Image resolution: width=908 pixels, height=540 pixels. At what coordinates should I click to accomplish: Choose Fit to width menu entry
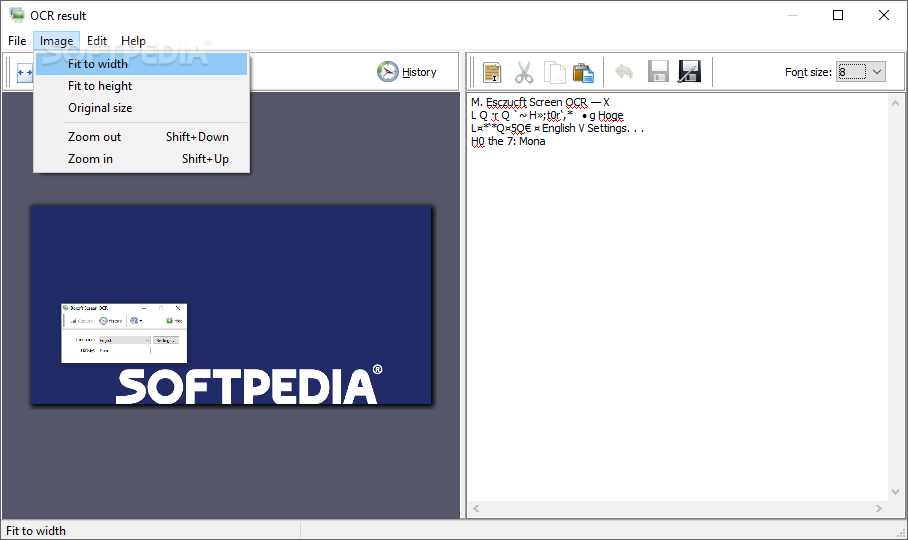[141, 64]
